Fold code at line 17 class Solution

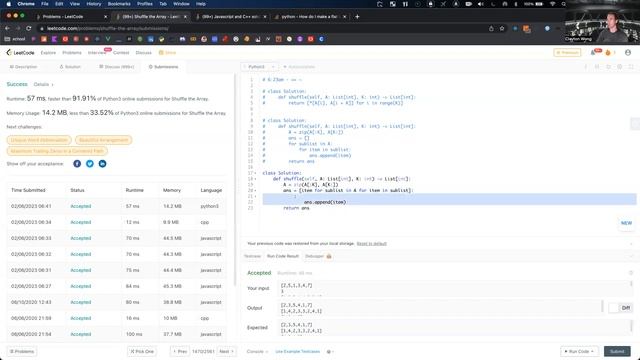(x=256, y=173)
